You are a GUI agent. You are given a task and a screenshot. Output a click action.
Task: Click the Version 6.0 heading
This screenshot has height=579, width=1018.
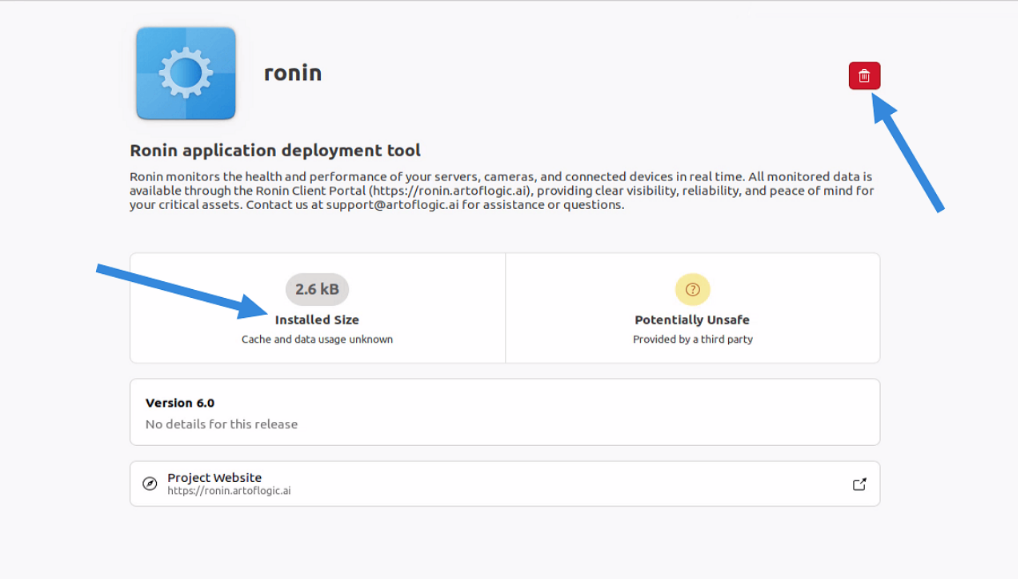180,403
